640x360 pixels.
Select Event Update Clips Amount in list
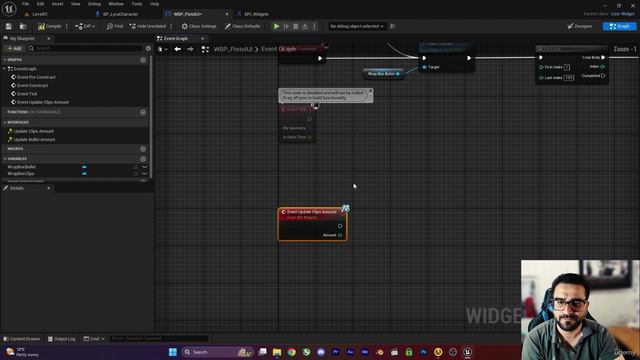43,102
